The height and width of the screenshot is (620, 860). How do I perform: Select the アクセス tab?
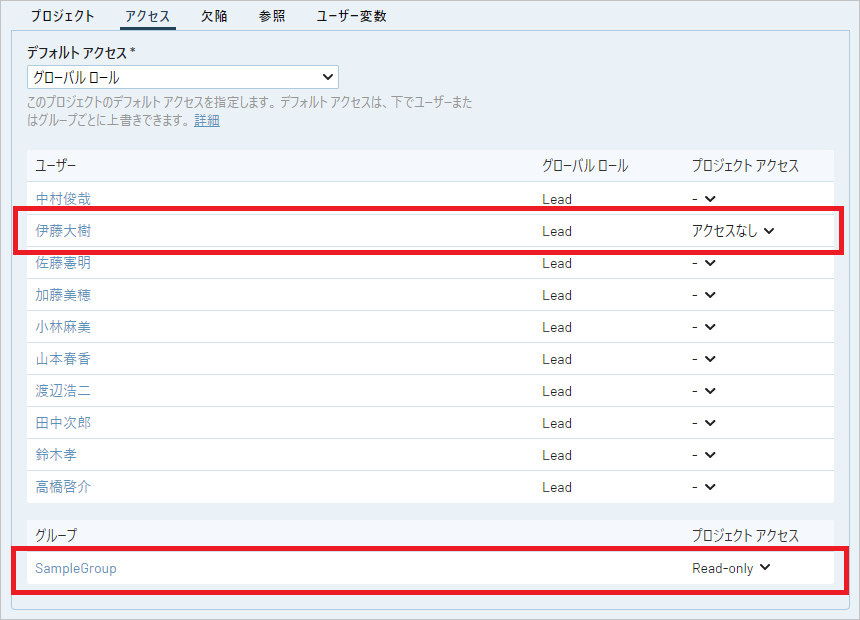click(147, 16)
